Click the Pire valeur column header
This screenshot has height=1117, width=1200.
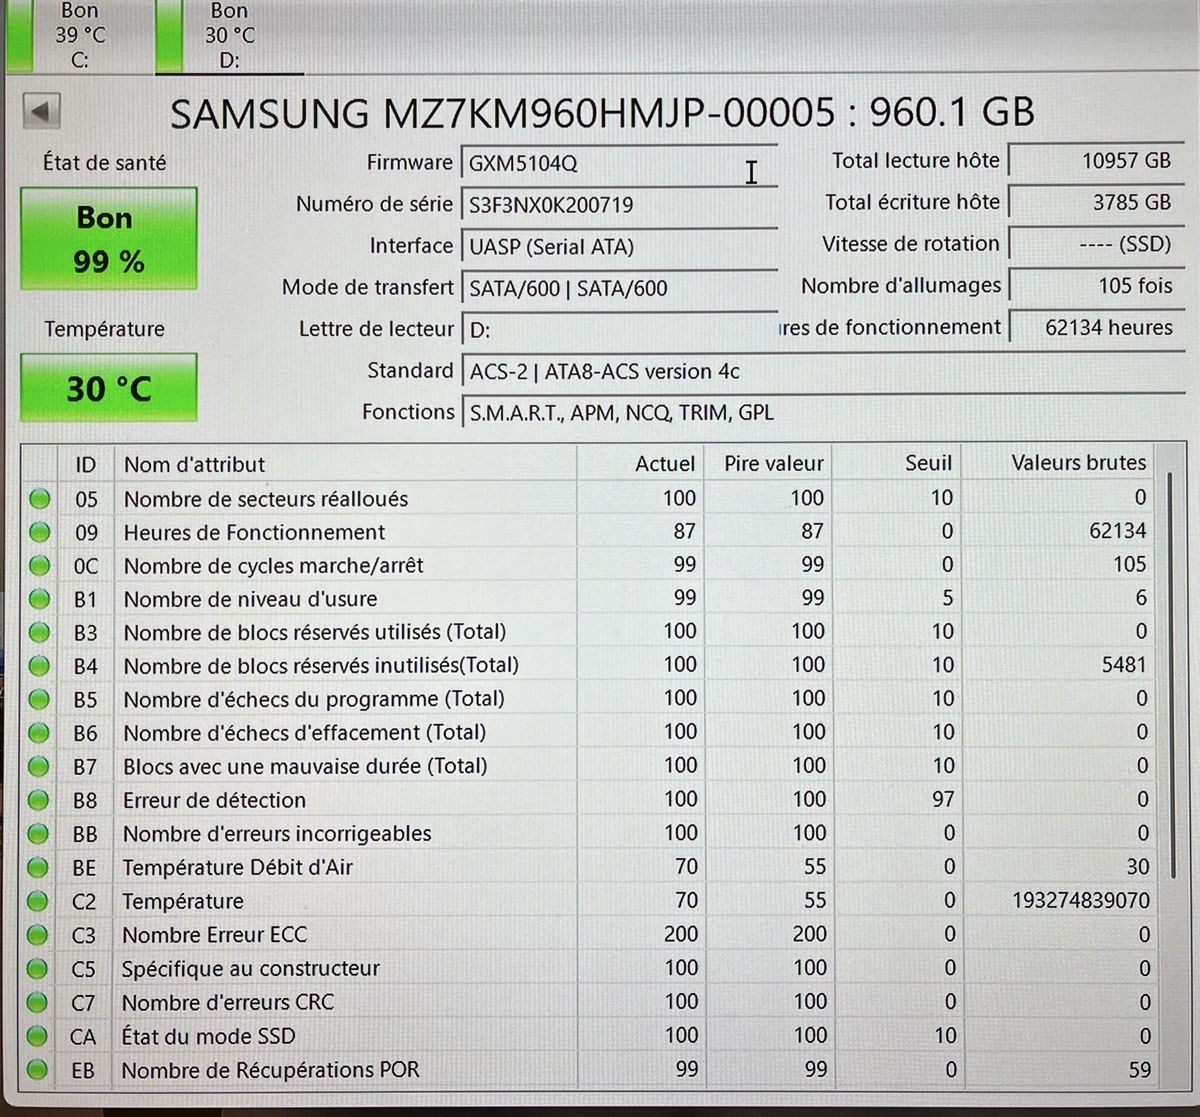tap(767, 464)
